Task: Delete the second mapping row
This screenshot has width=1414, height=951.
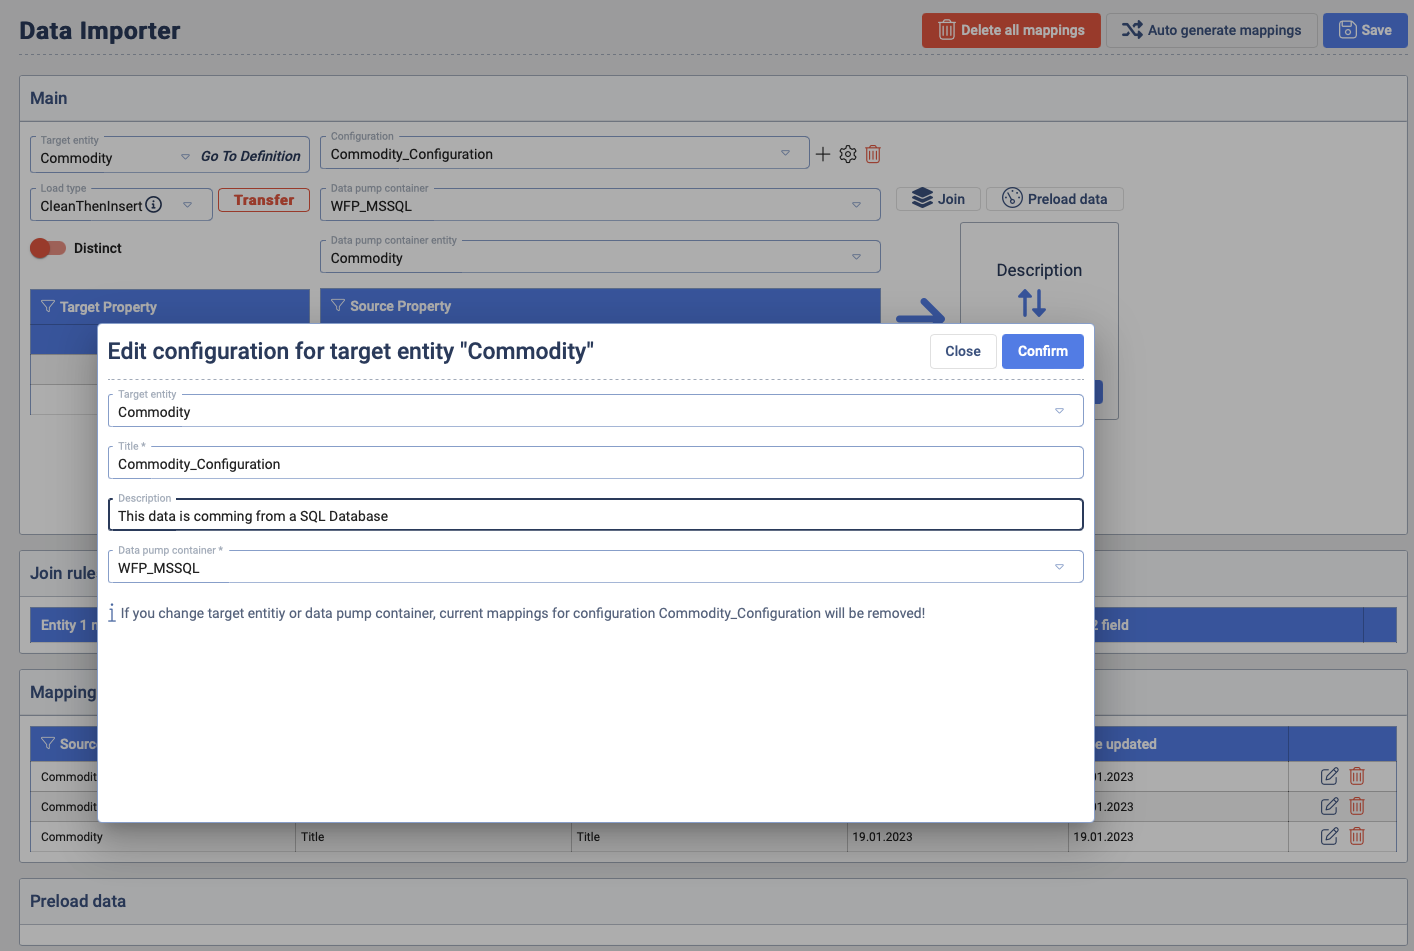Action: pyautogui.click(x=1357, y=806)
